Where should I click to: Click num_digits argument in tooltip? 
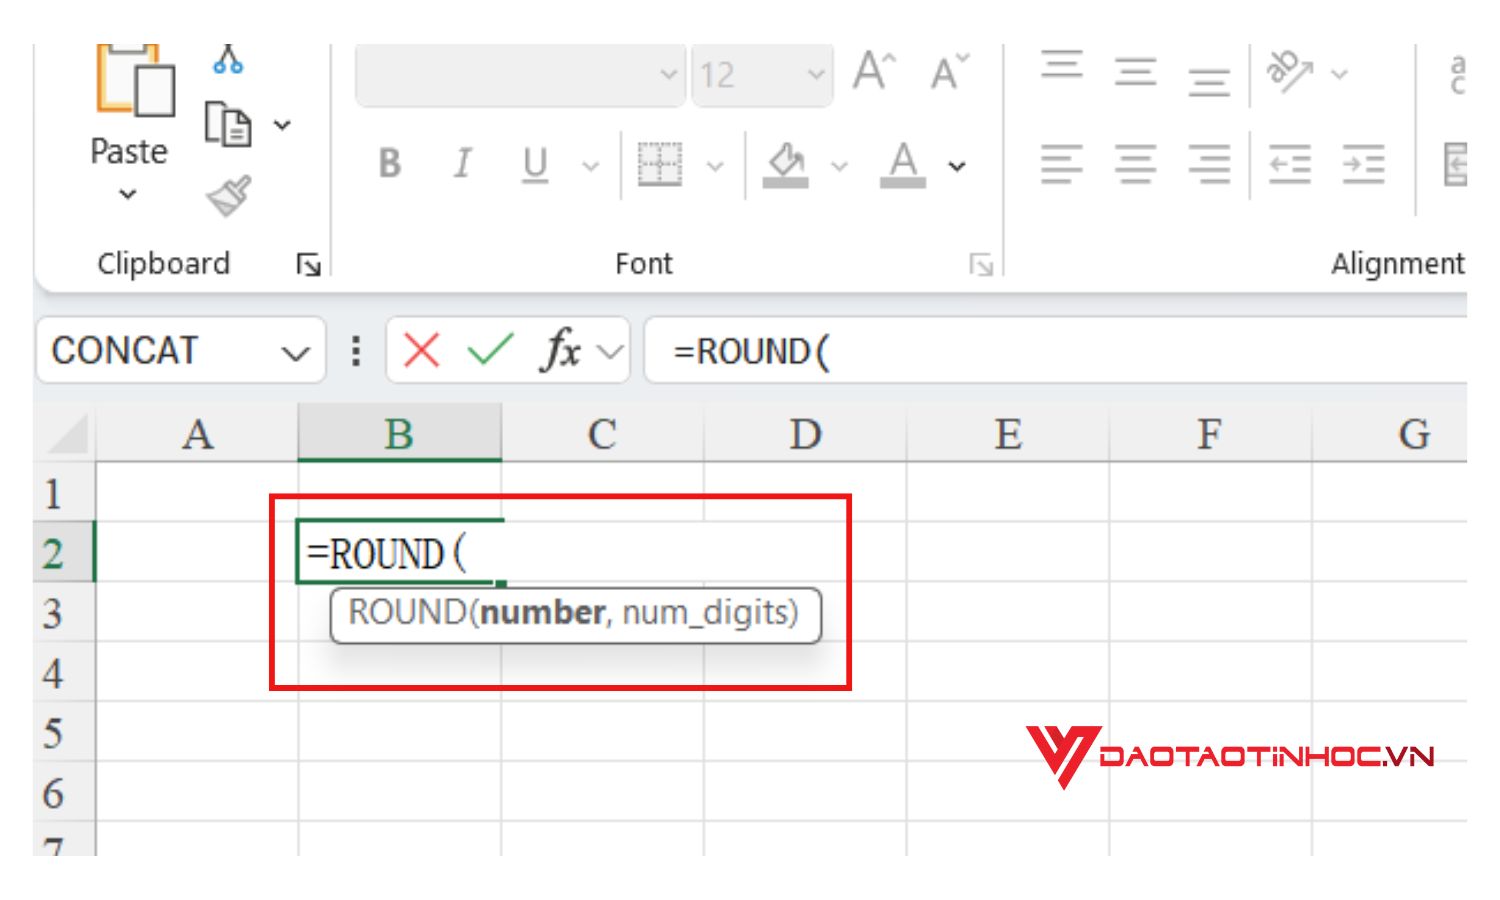pyautogui.click(x=705, y=613)
